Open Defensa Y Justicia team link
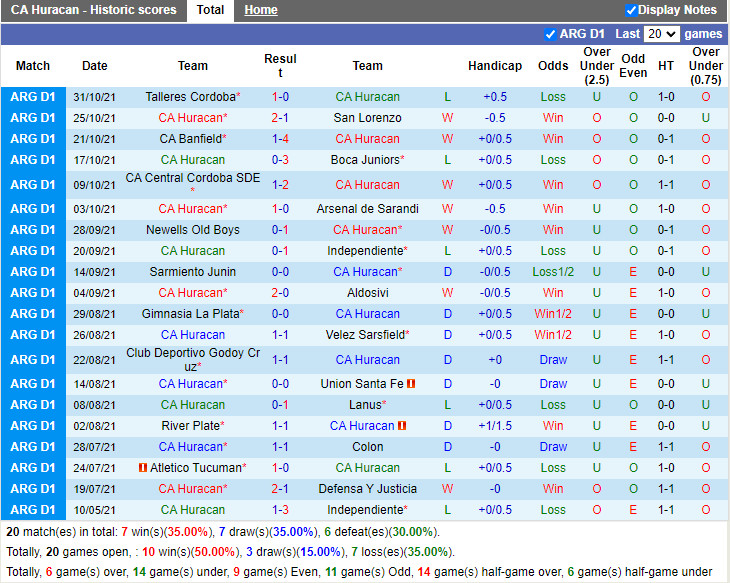Image resolution: width=730 pixels, height=583 pixels. point(367,489)
